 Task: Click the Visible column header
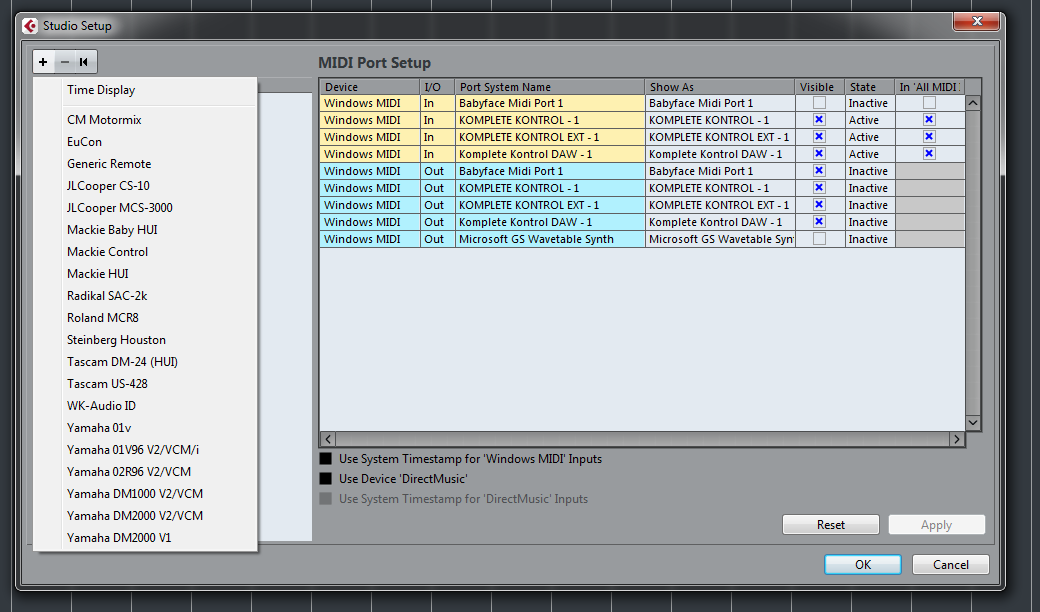[x=820, y=87]
